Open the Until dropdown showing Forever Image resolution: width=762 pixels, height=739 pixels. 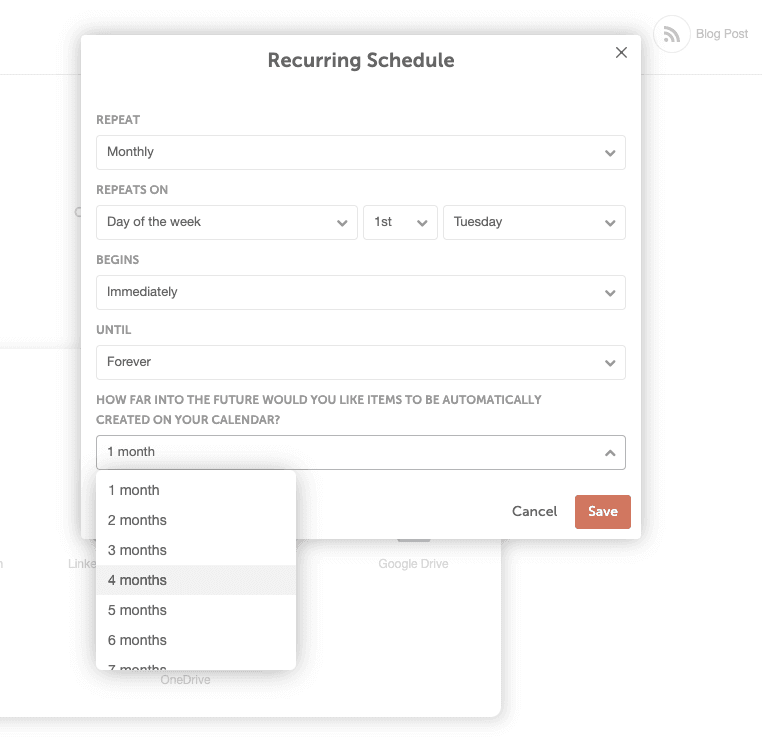(x=360, y=362)
